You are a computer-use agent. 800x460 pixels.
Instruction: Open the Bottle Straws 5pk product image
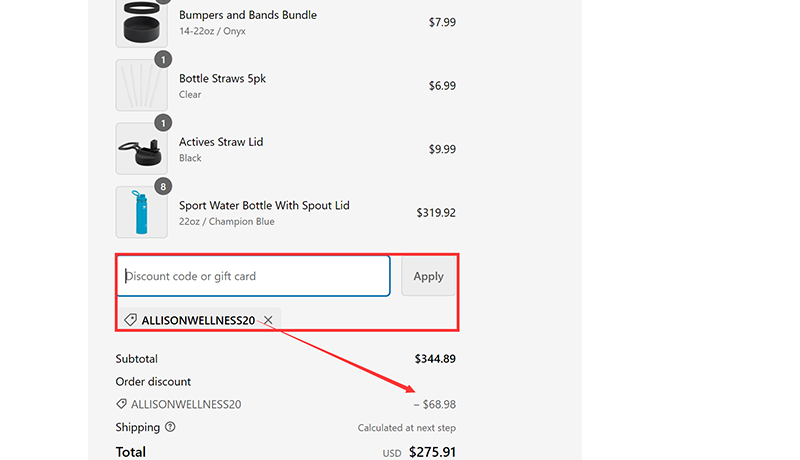pyautogui.click(x=141, y=85)
